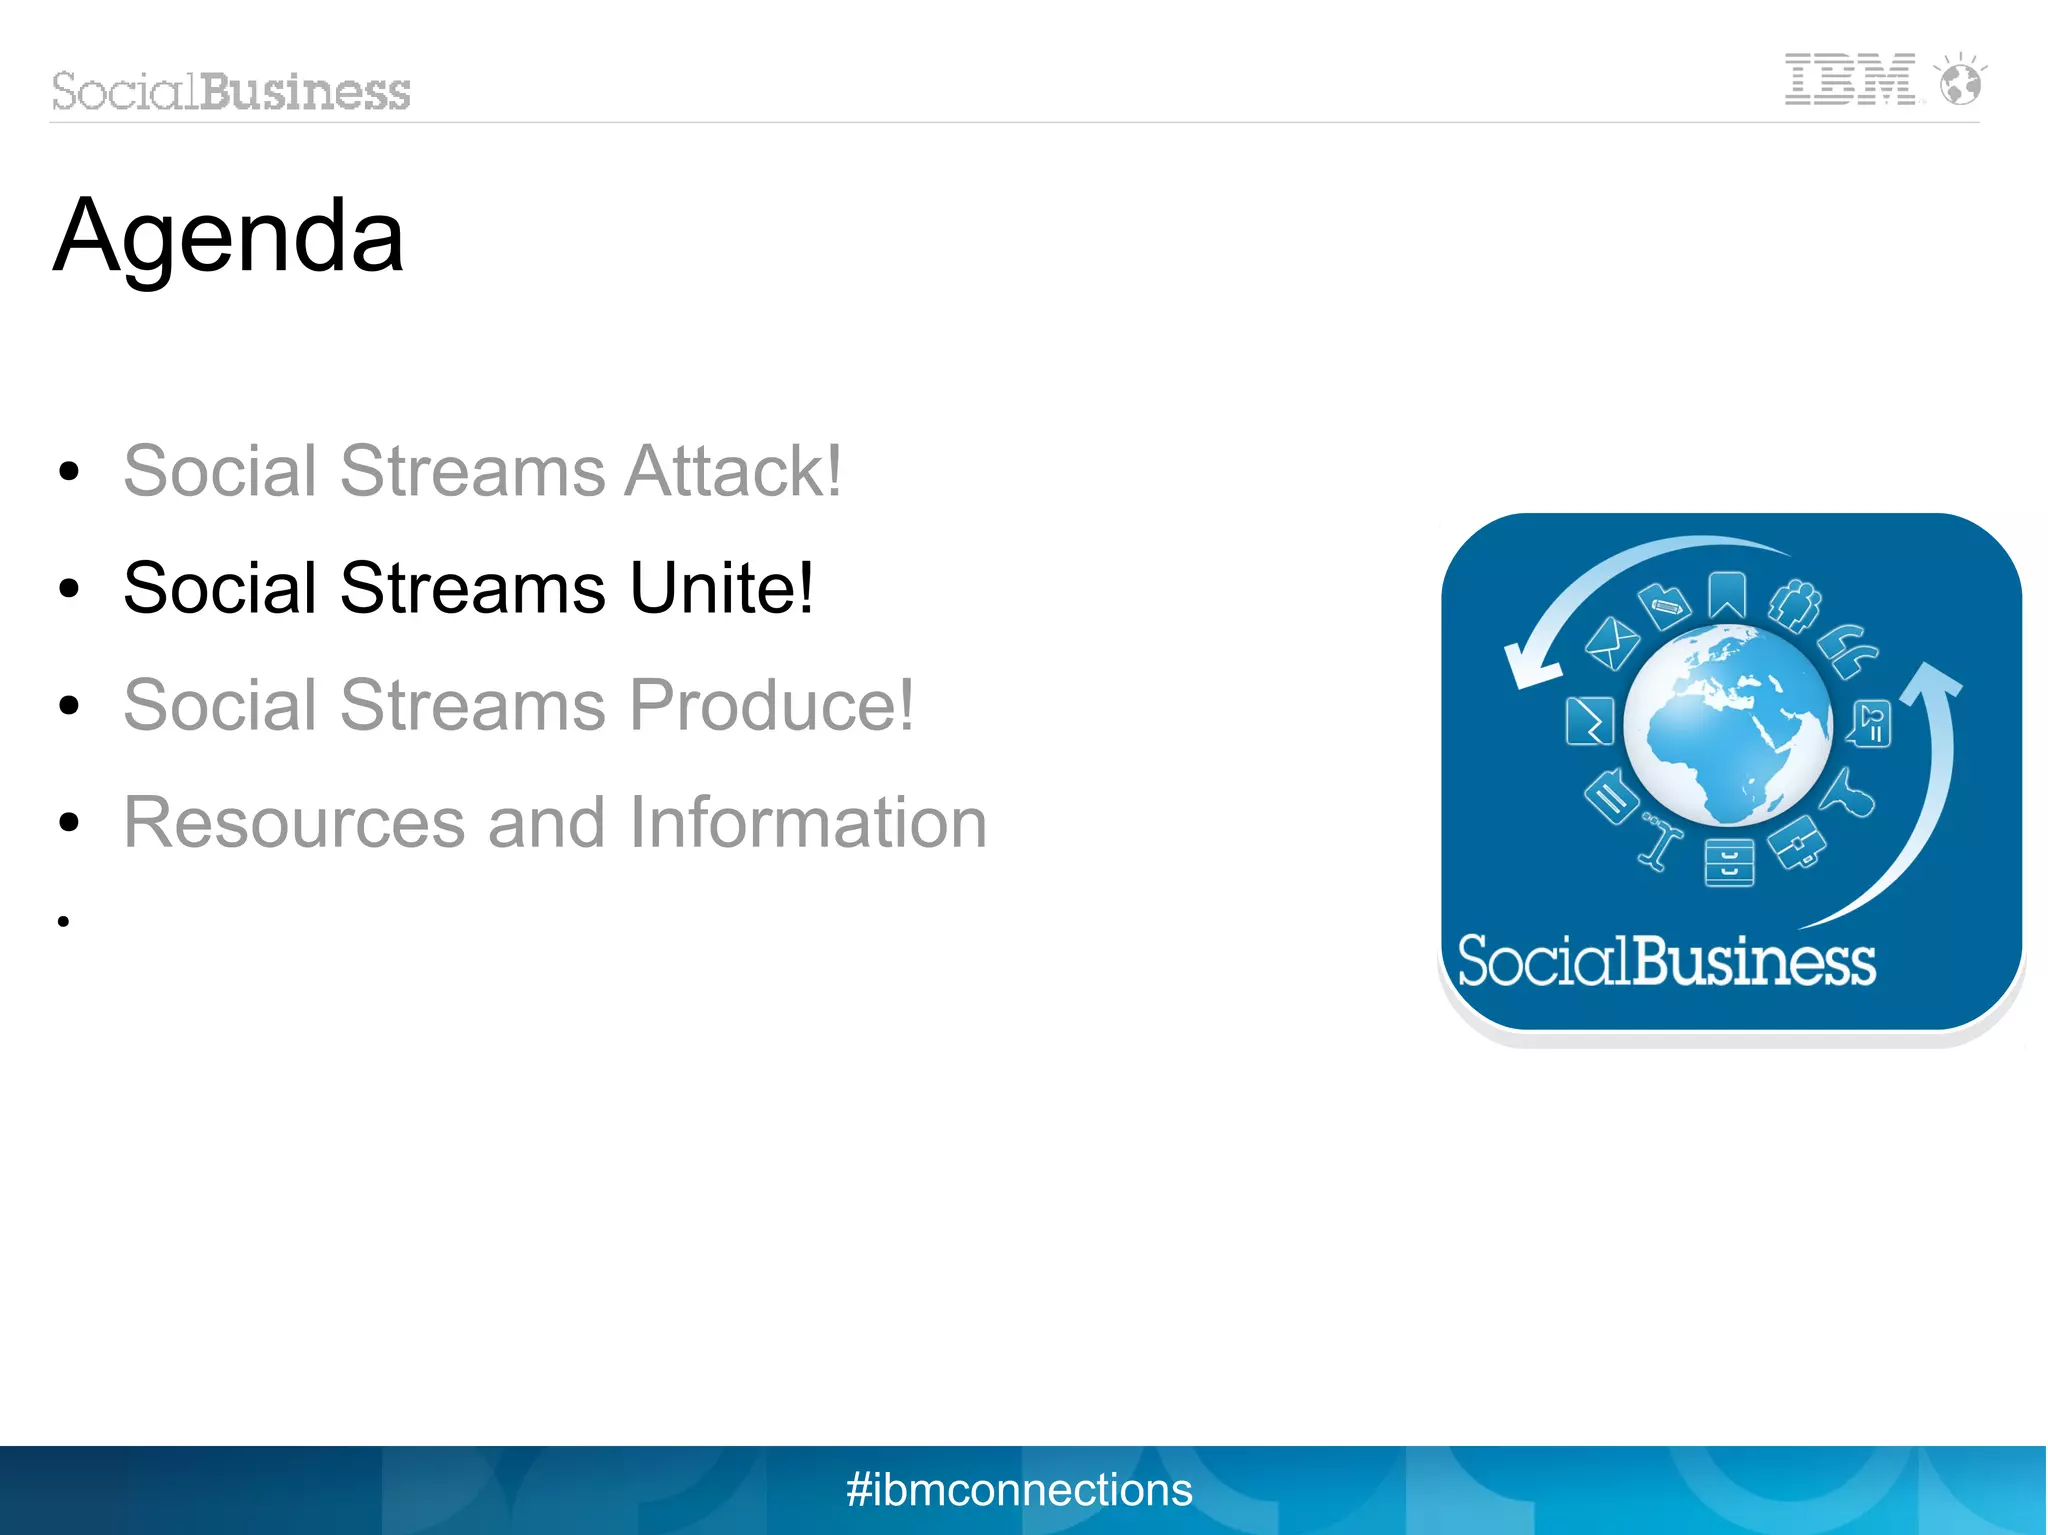The width and height of the screenshot is (2048, 1535).
Task: Click the briefcase icon below globe
Action: click(1797, 843)
